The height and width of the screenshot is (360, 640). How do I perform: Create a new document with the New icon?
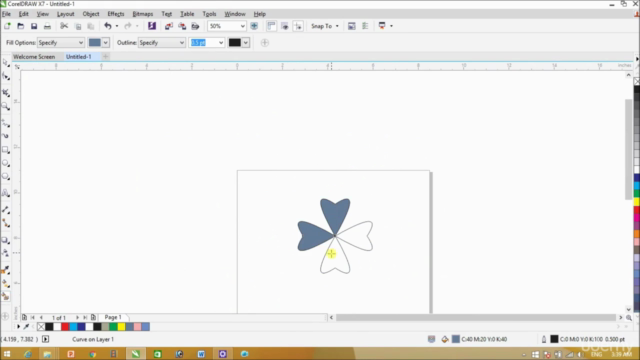tap(7, 26)
